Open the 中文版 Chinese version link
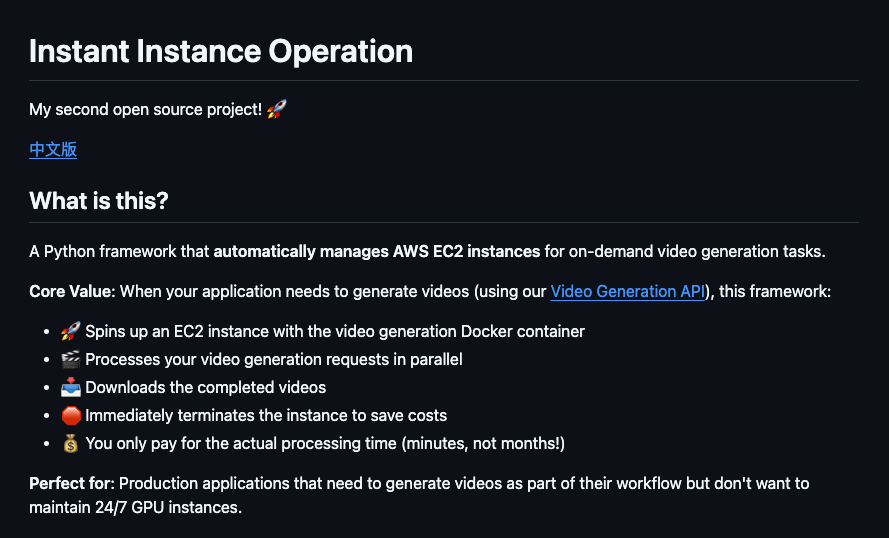889x538 pixels. click(53, 150)
